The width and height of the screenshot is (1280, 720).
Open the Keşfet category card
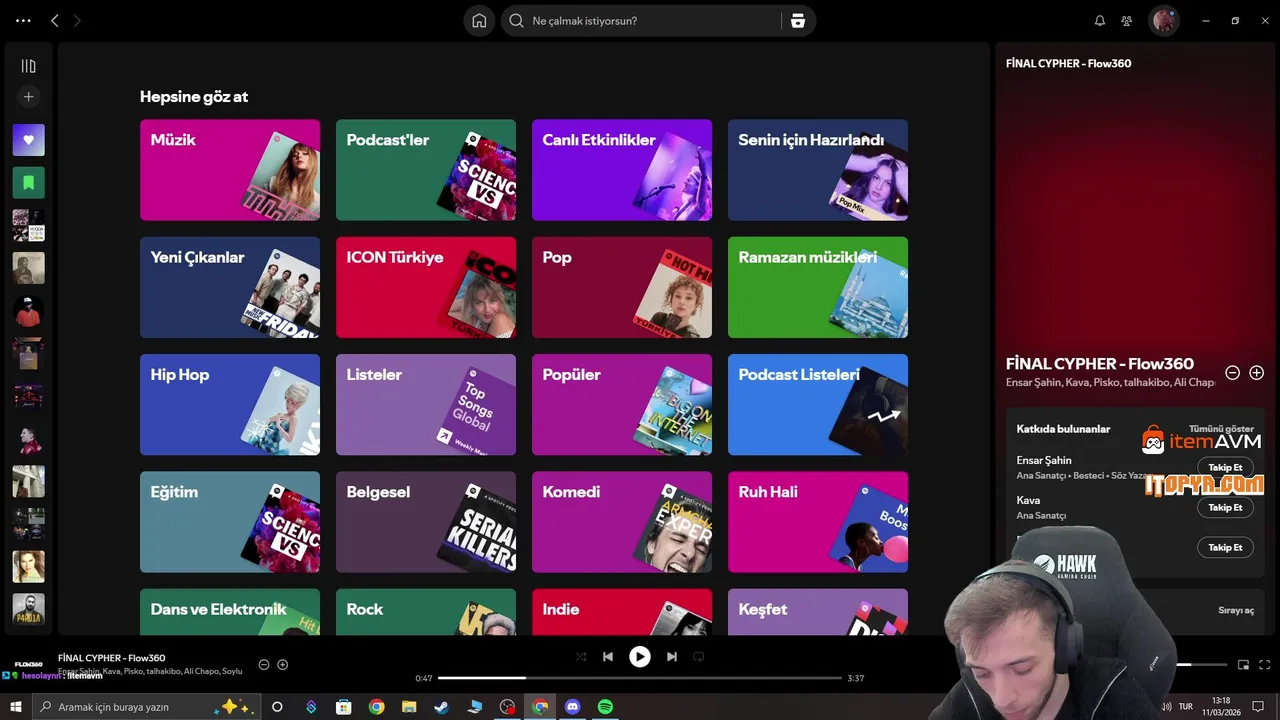(818, 612)
